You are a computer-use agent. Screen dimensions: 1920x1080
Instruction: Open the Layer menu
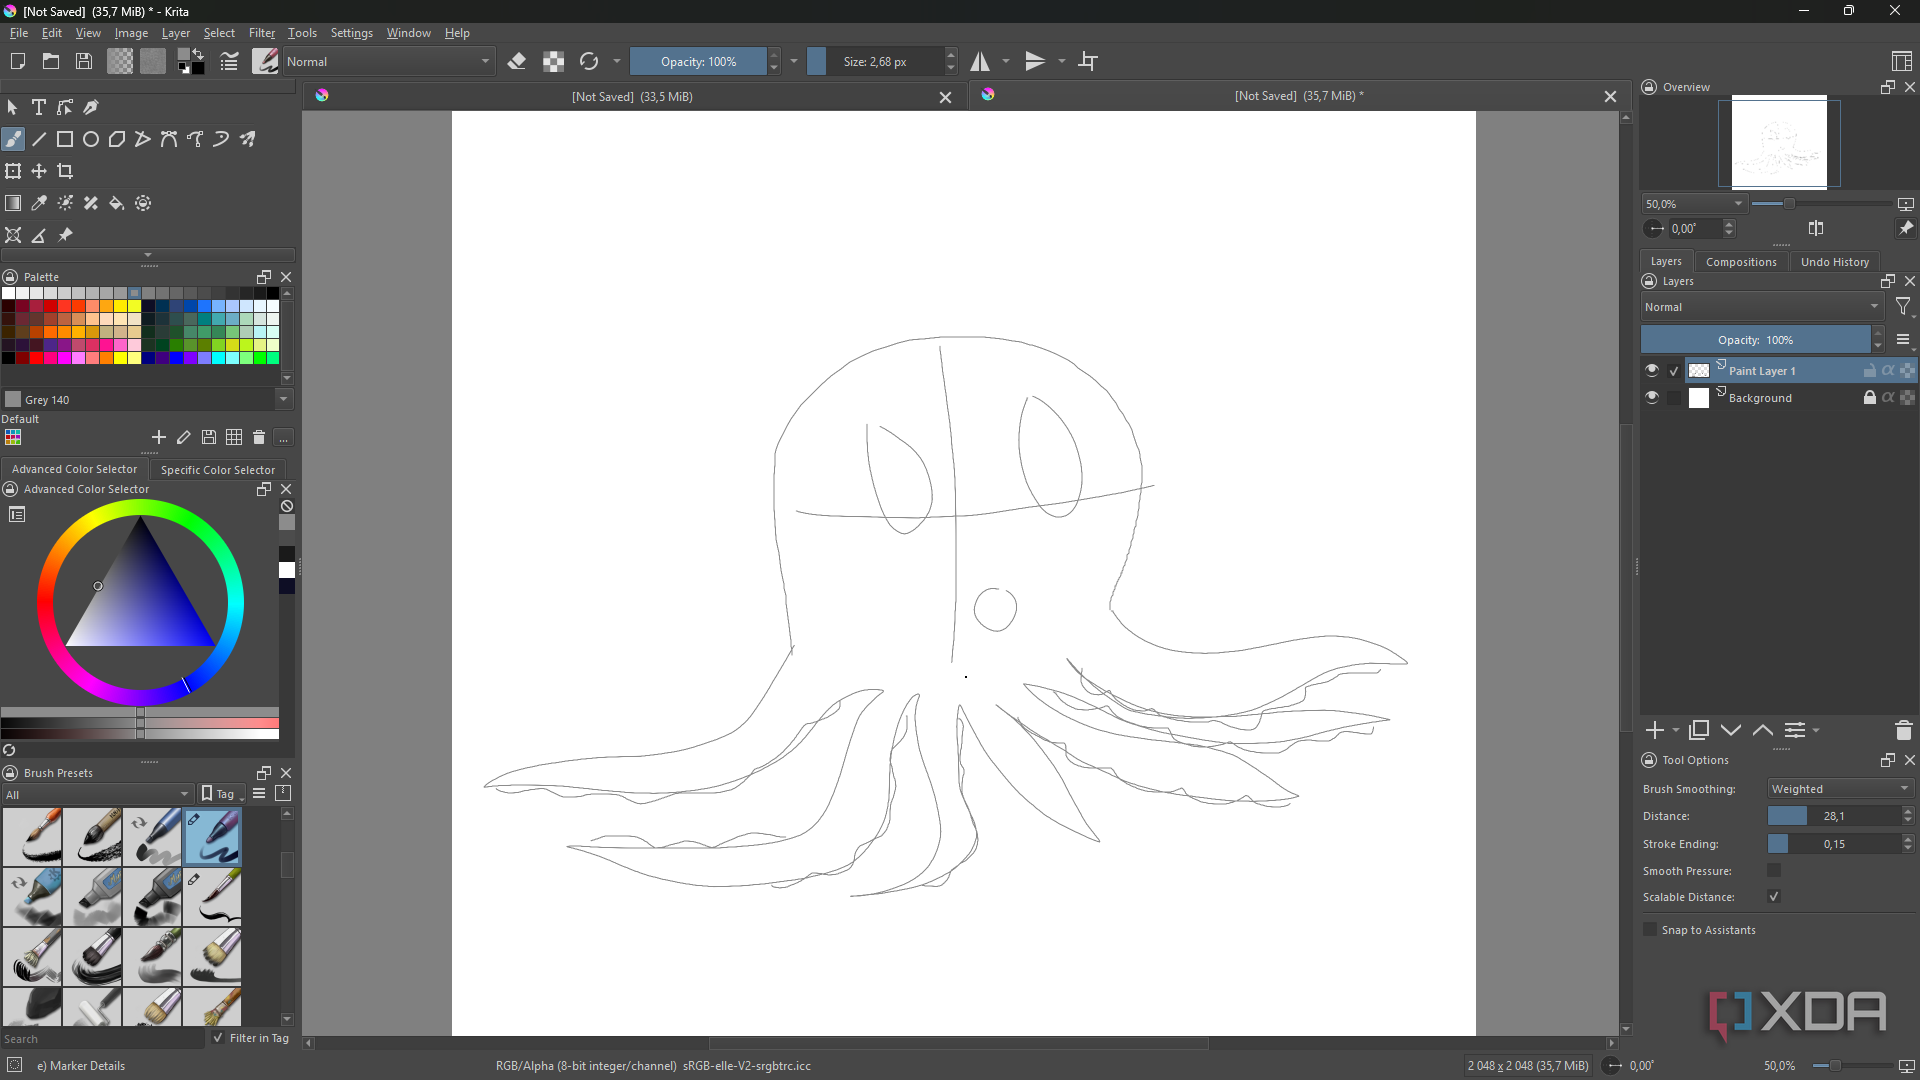[x=176, y=33]
